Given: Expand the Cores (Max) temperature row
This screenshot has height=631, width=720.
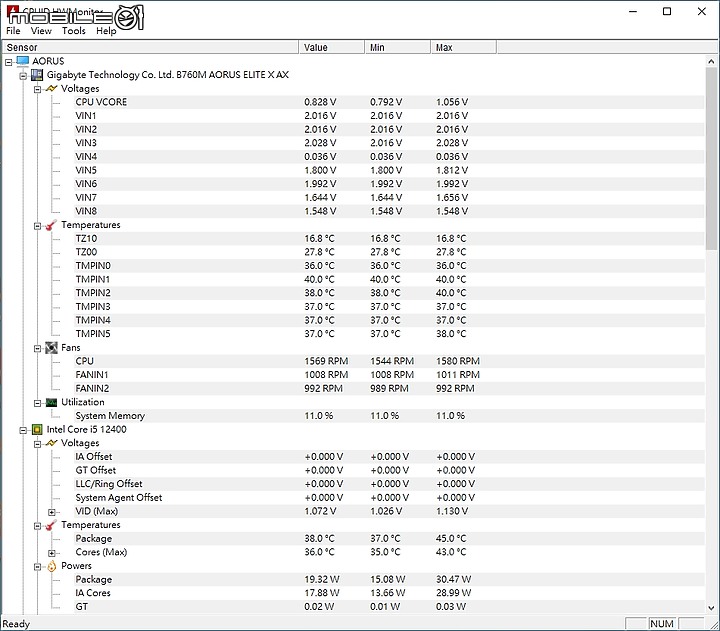Looking at the screenshot, I should click(52, 553).
